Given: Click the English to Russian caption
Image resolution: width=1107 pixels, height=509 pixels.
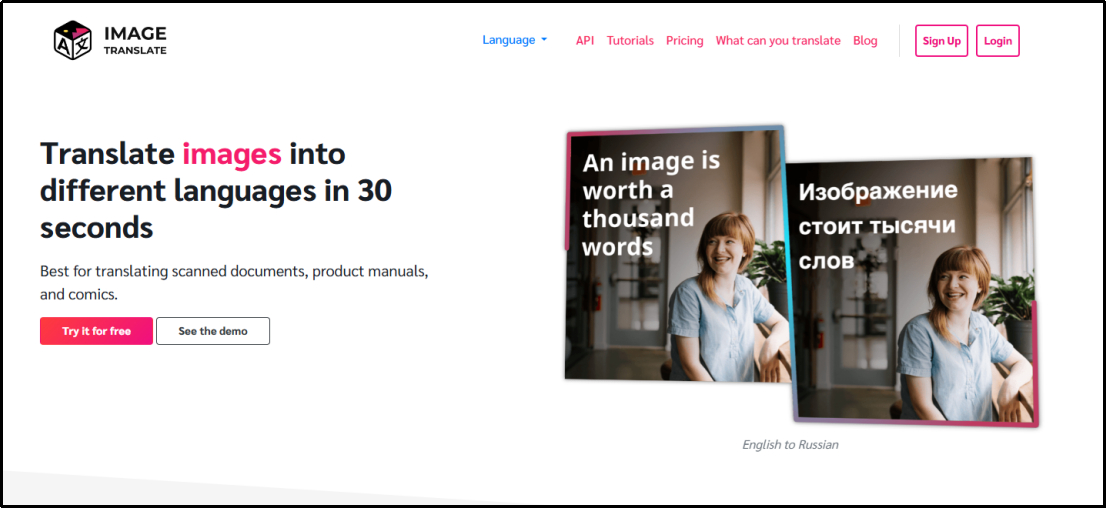Looking at the screenshot, I should (x=790, y=445).
